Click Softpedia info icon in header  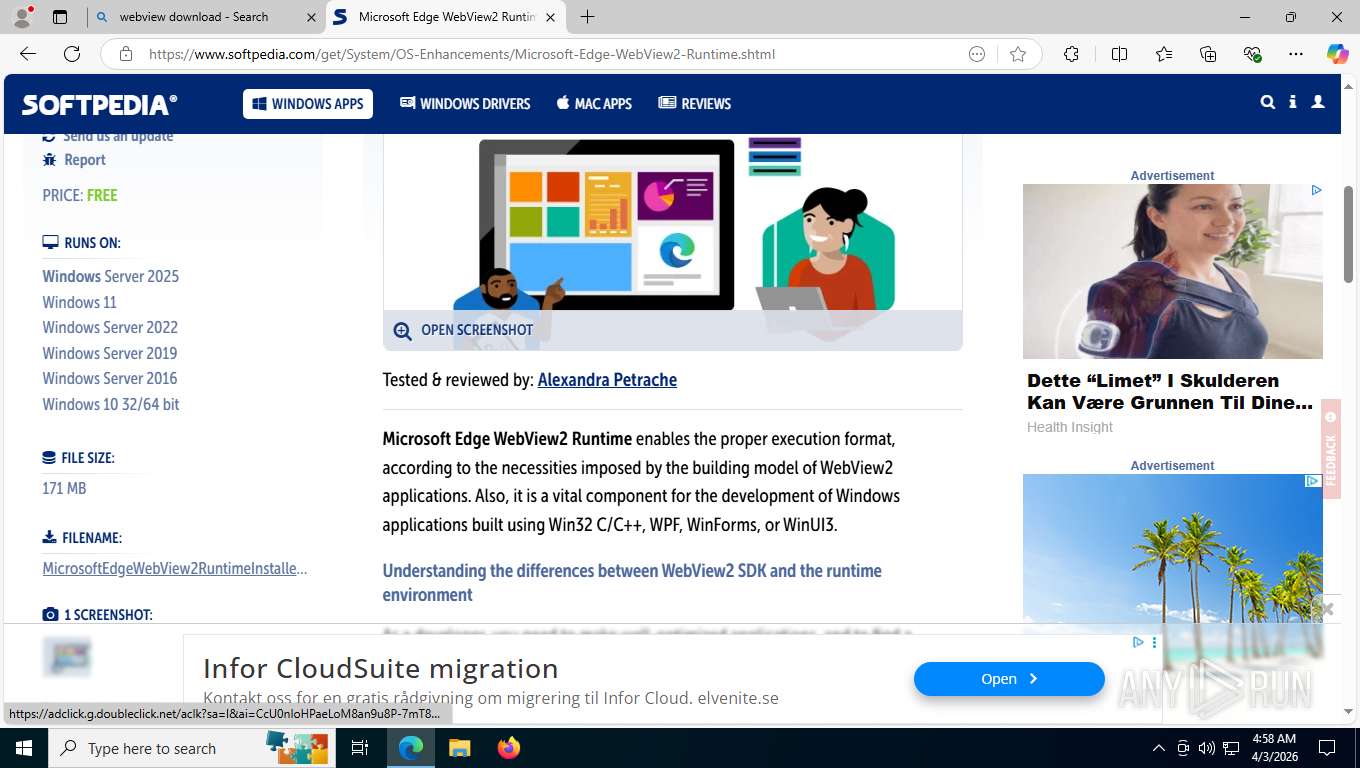1293,102
